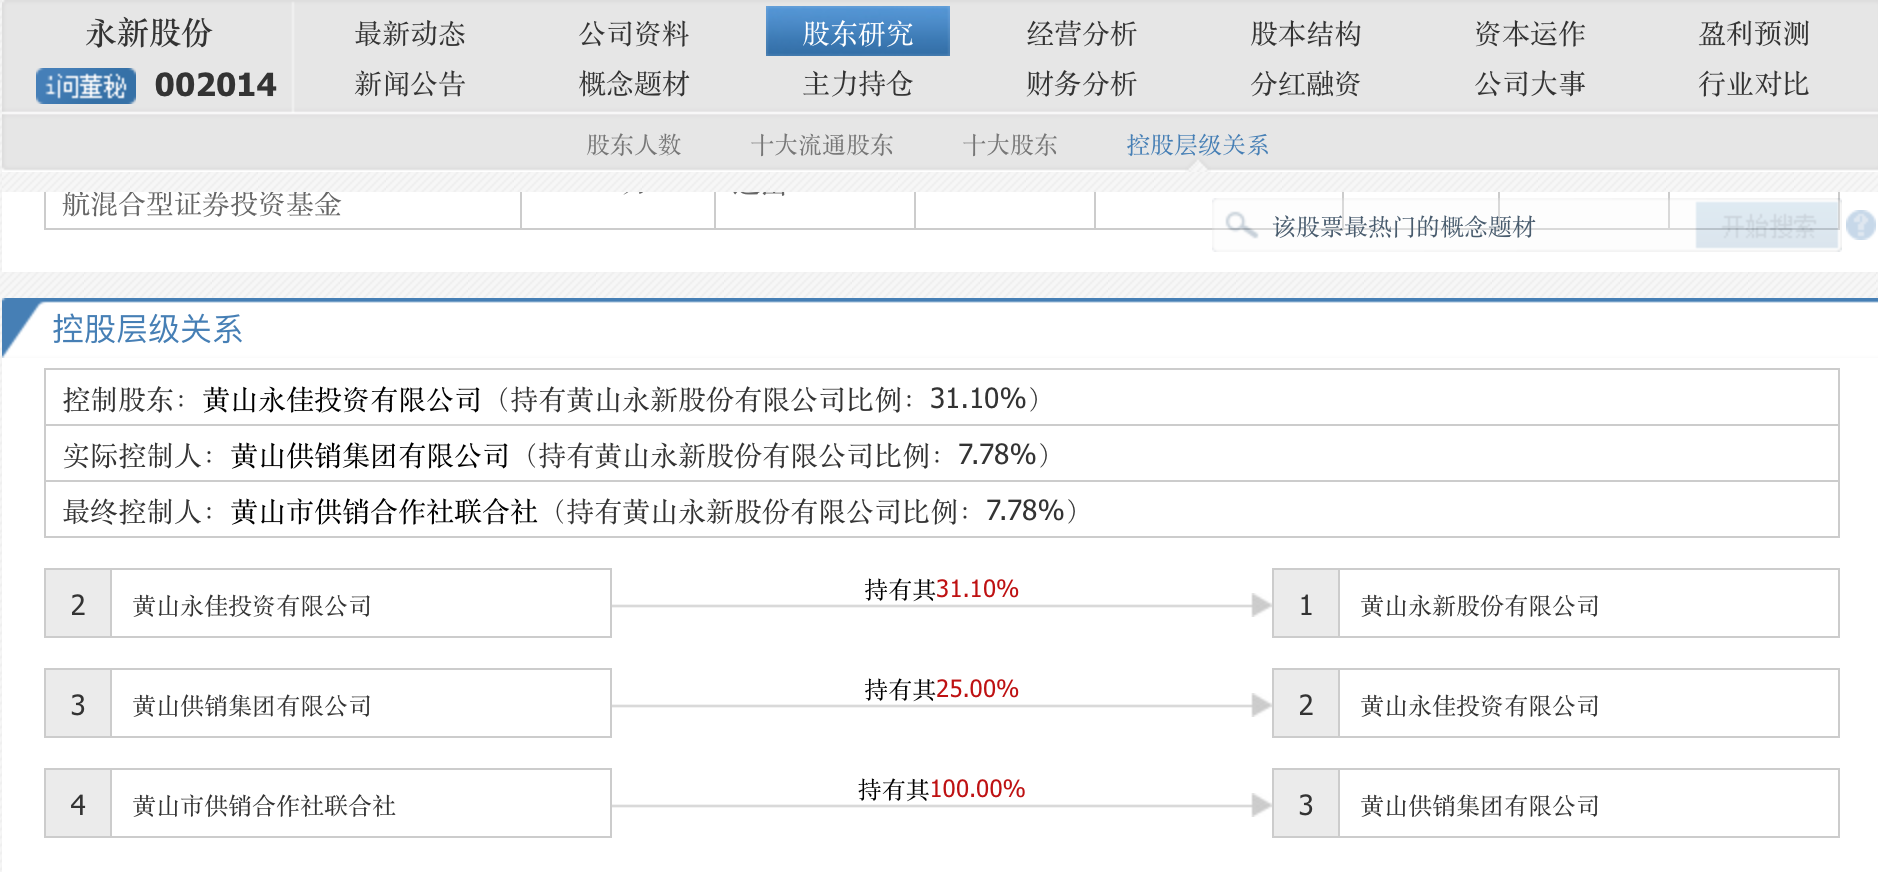Jump to 十大流通股东 subsection
The width and height of the screenshot is (1878, 872).
821,145
